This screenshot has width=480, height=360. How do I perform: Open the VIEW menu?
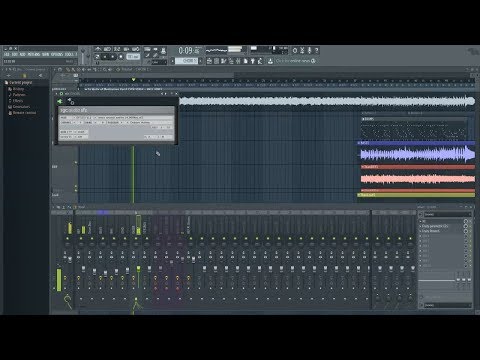[46, 54]
